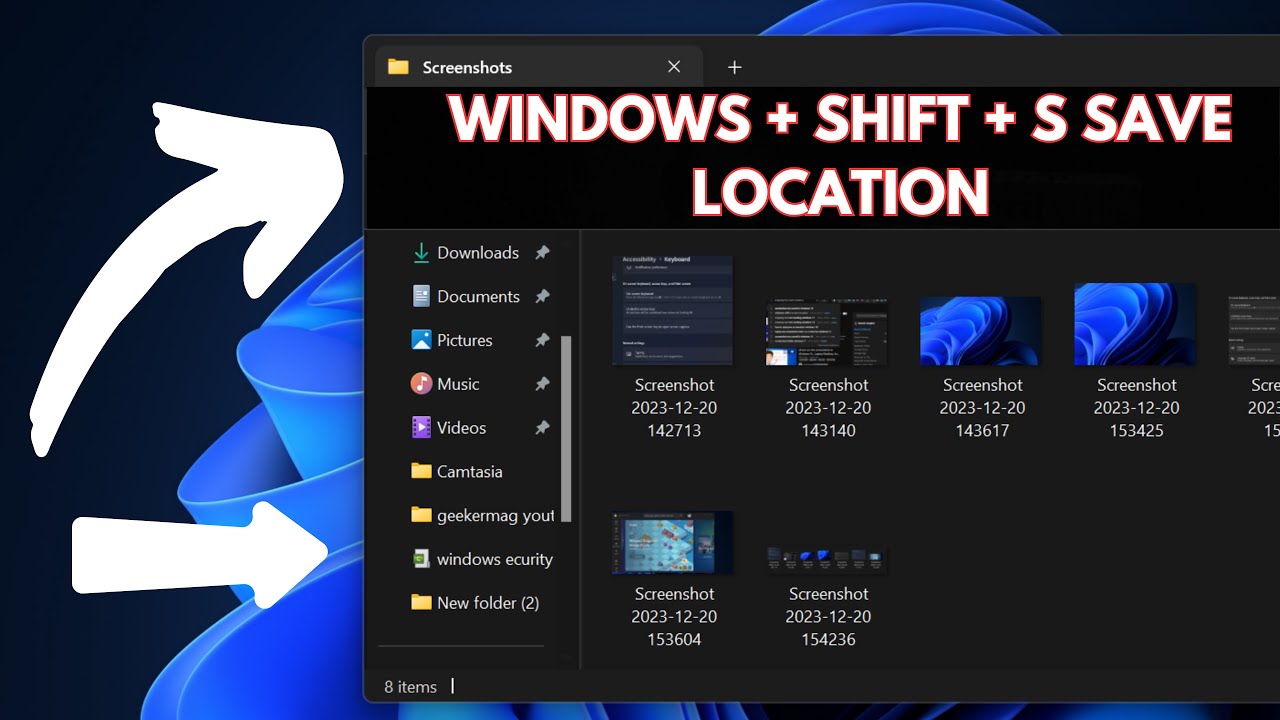Click the Screenshots tab folder icon

[398, 67]
